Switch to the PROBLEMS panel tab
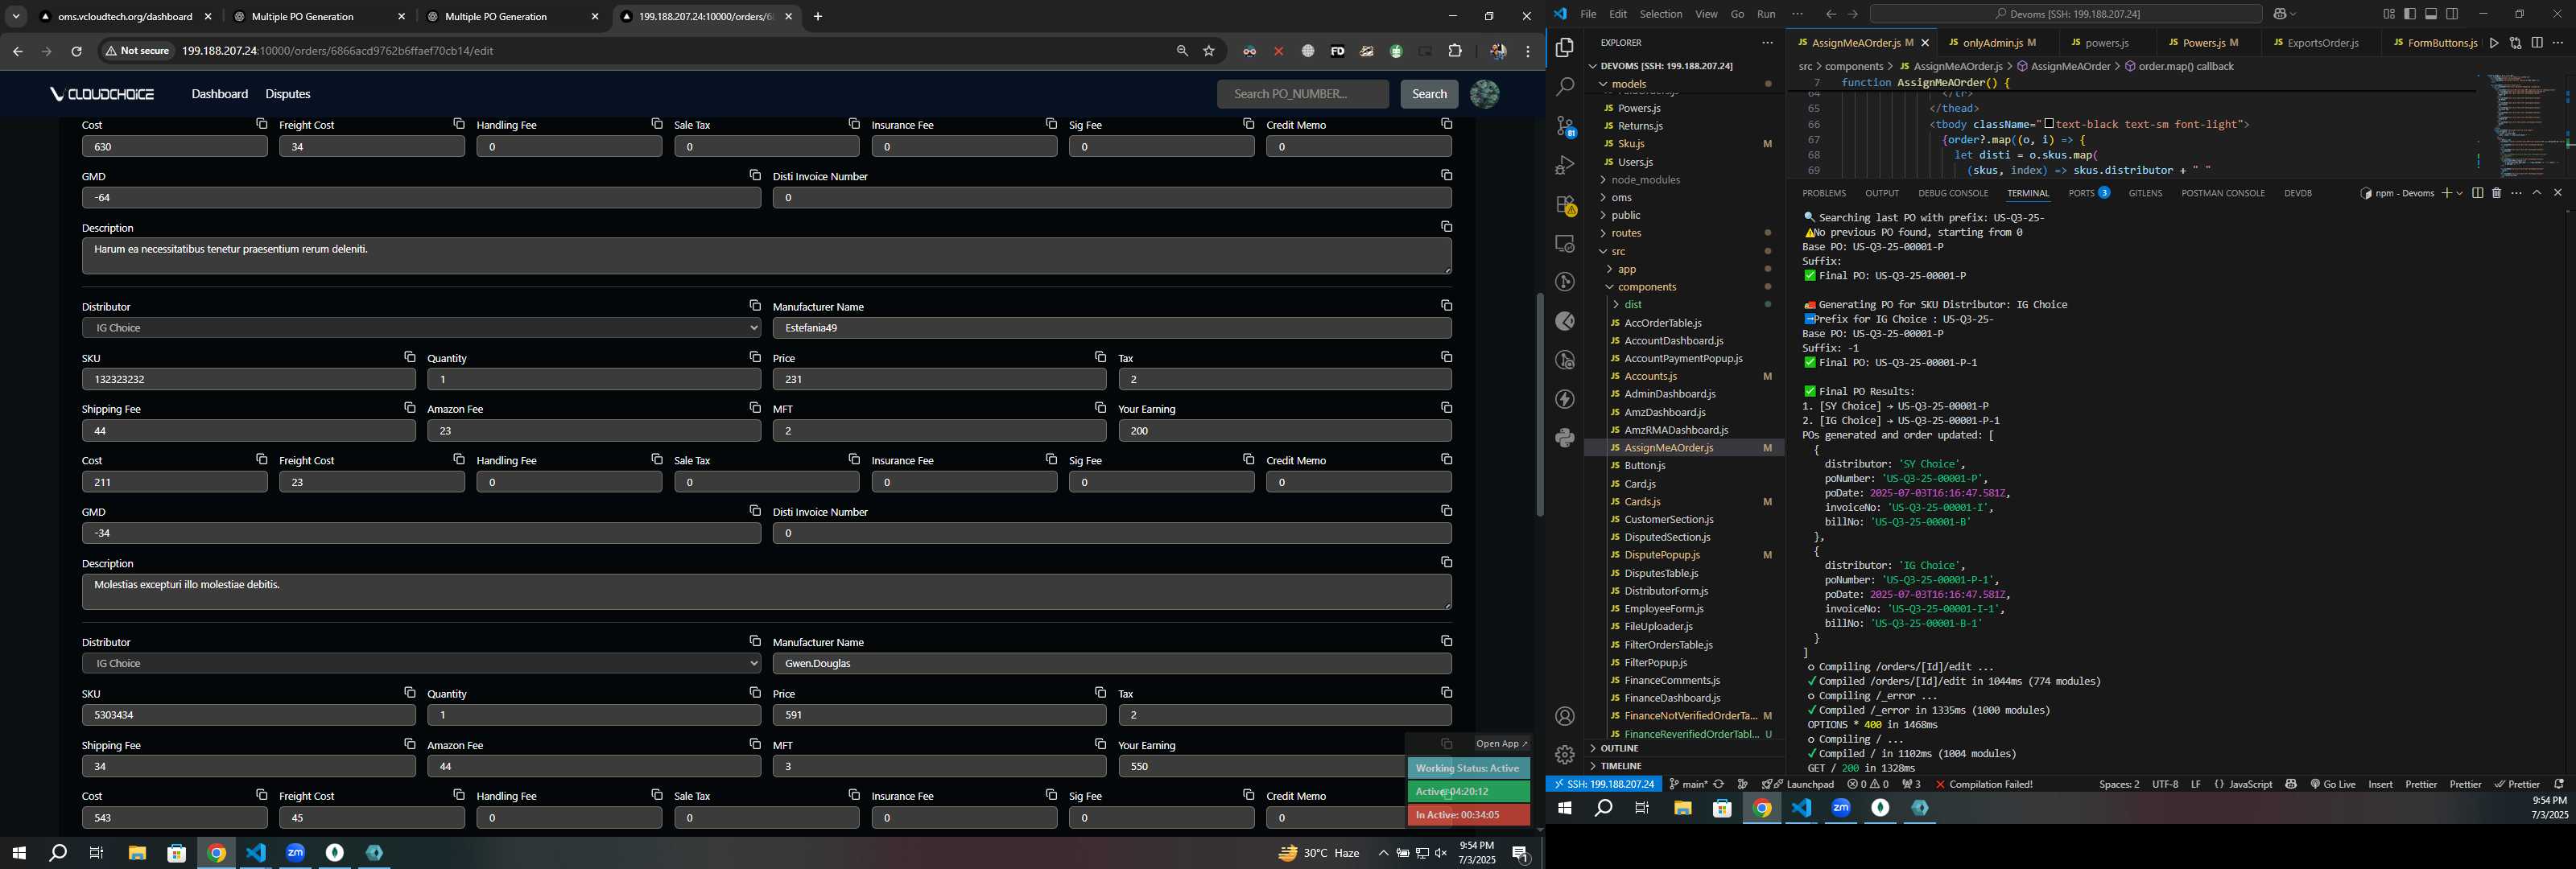Screen dimensions: 2576x869 1824,193
